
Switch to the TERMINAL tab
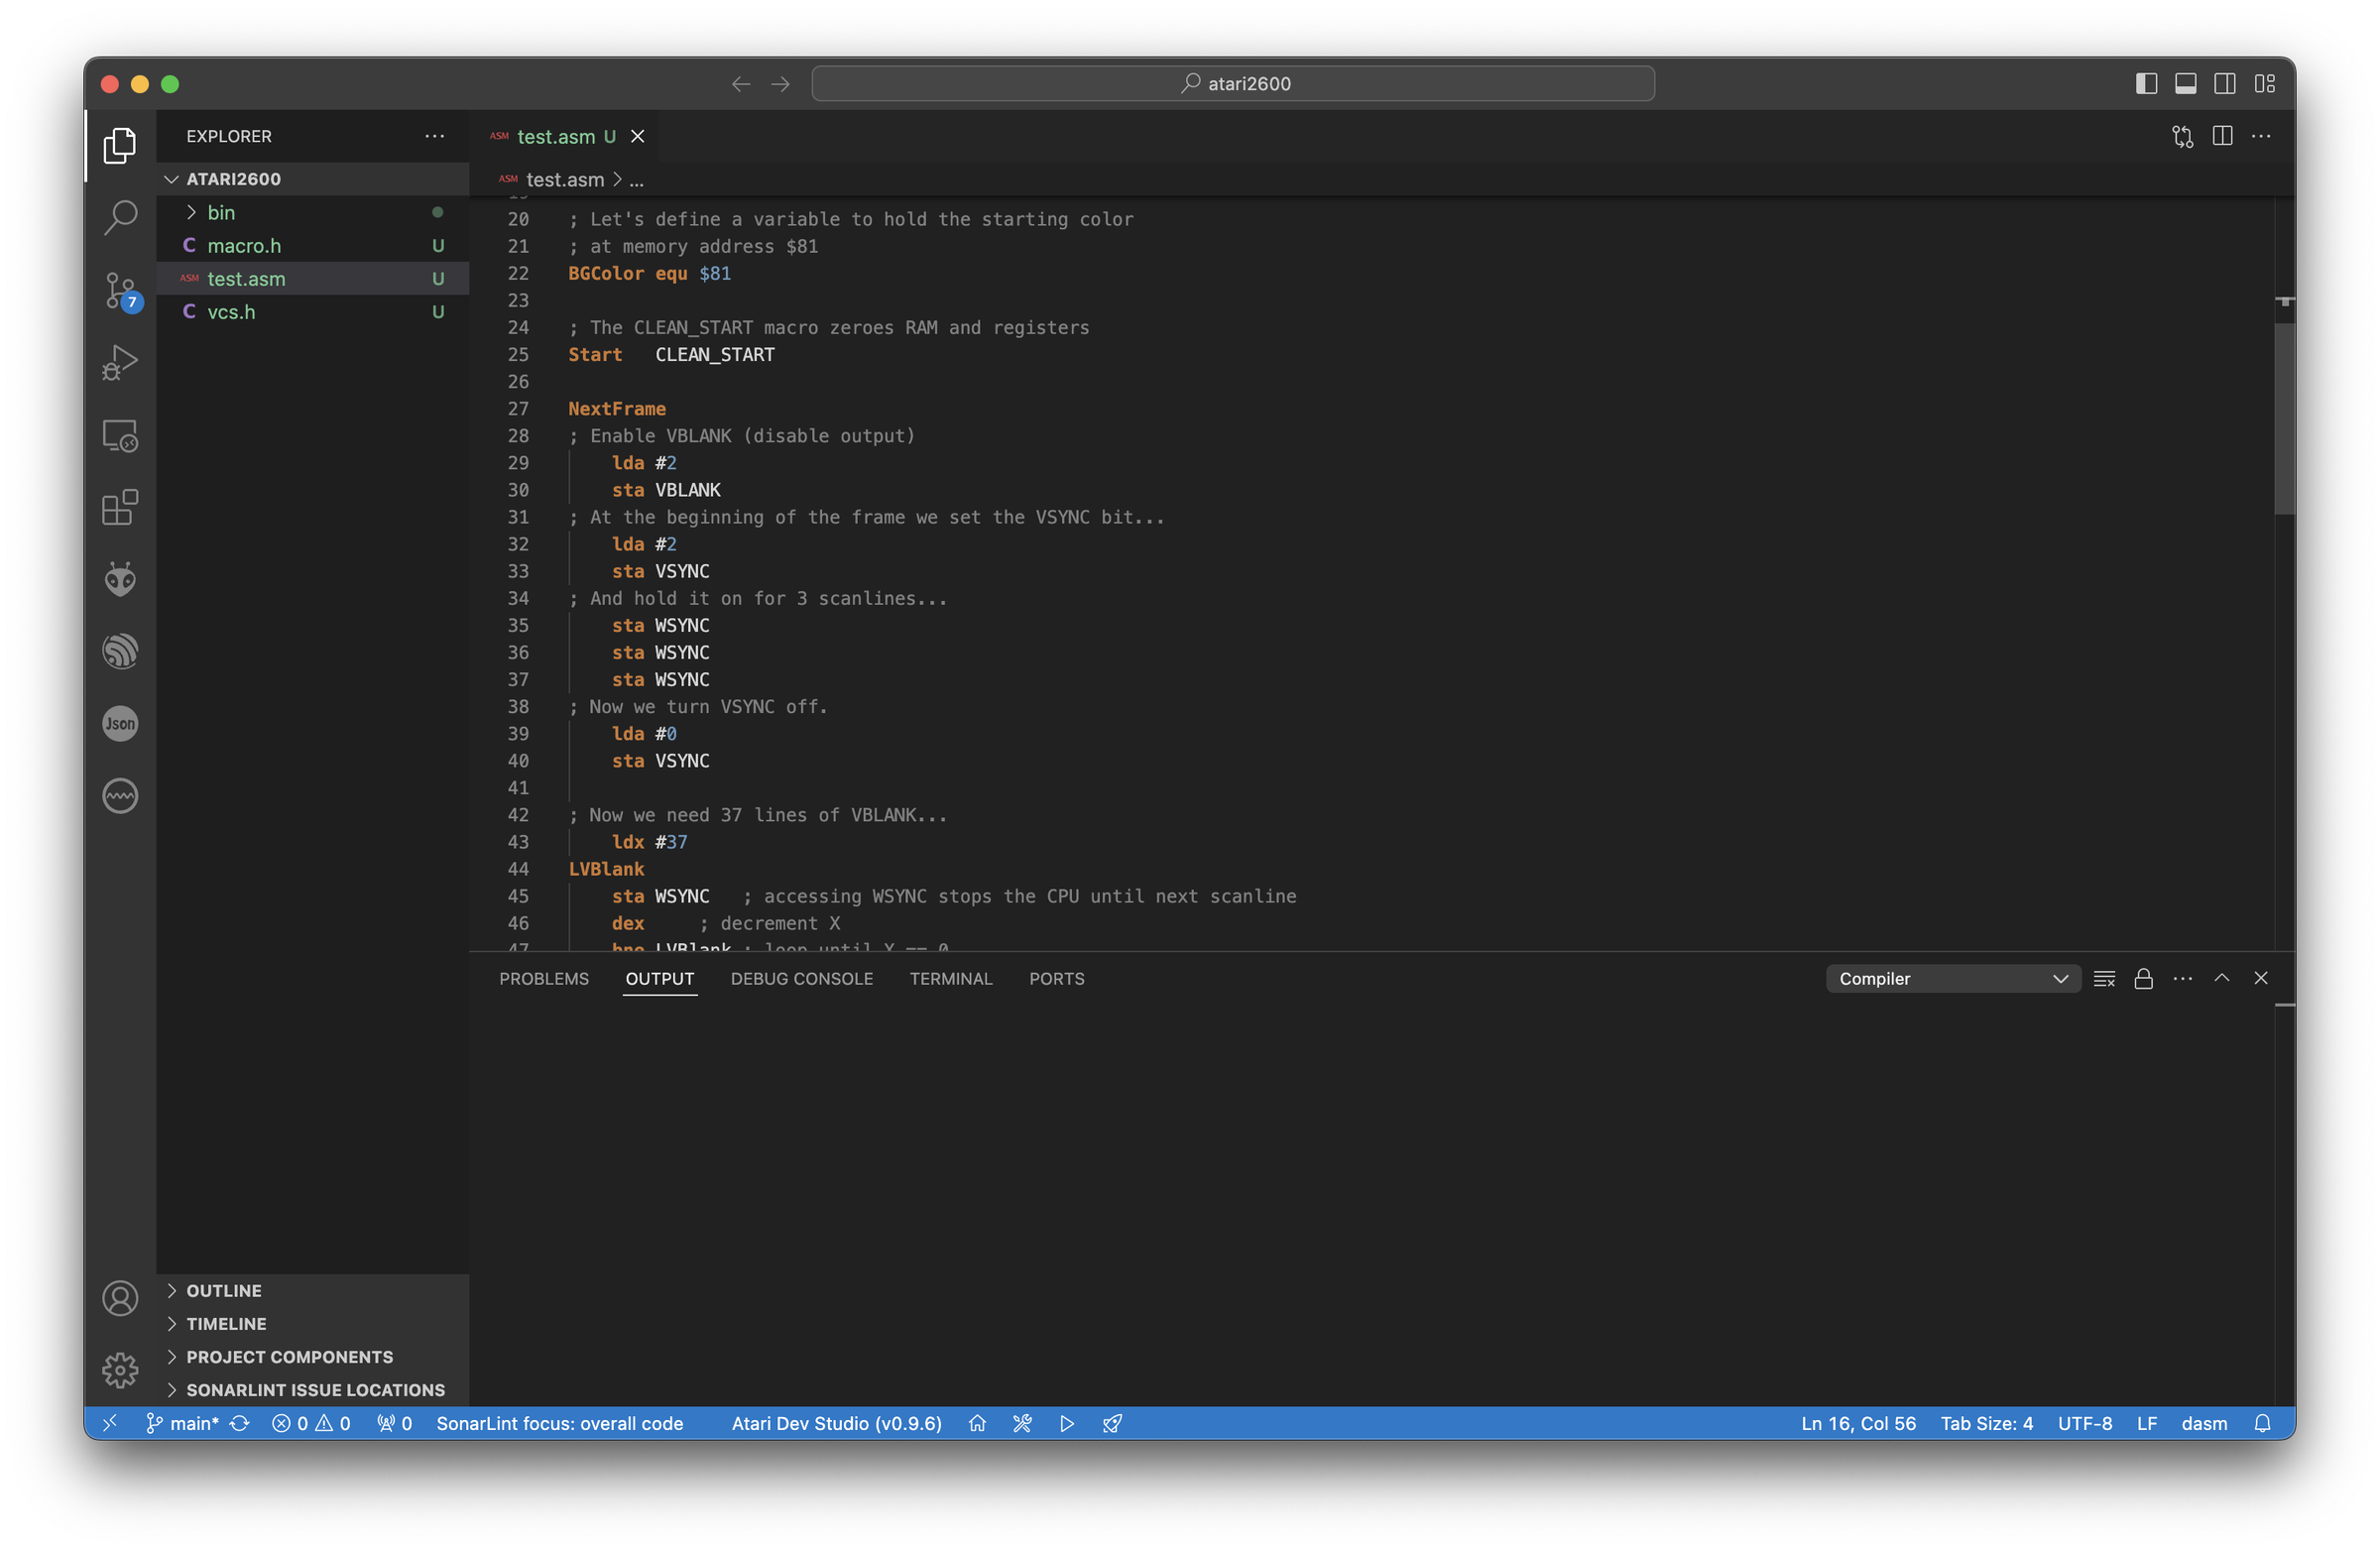(950, 979)
